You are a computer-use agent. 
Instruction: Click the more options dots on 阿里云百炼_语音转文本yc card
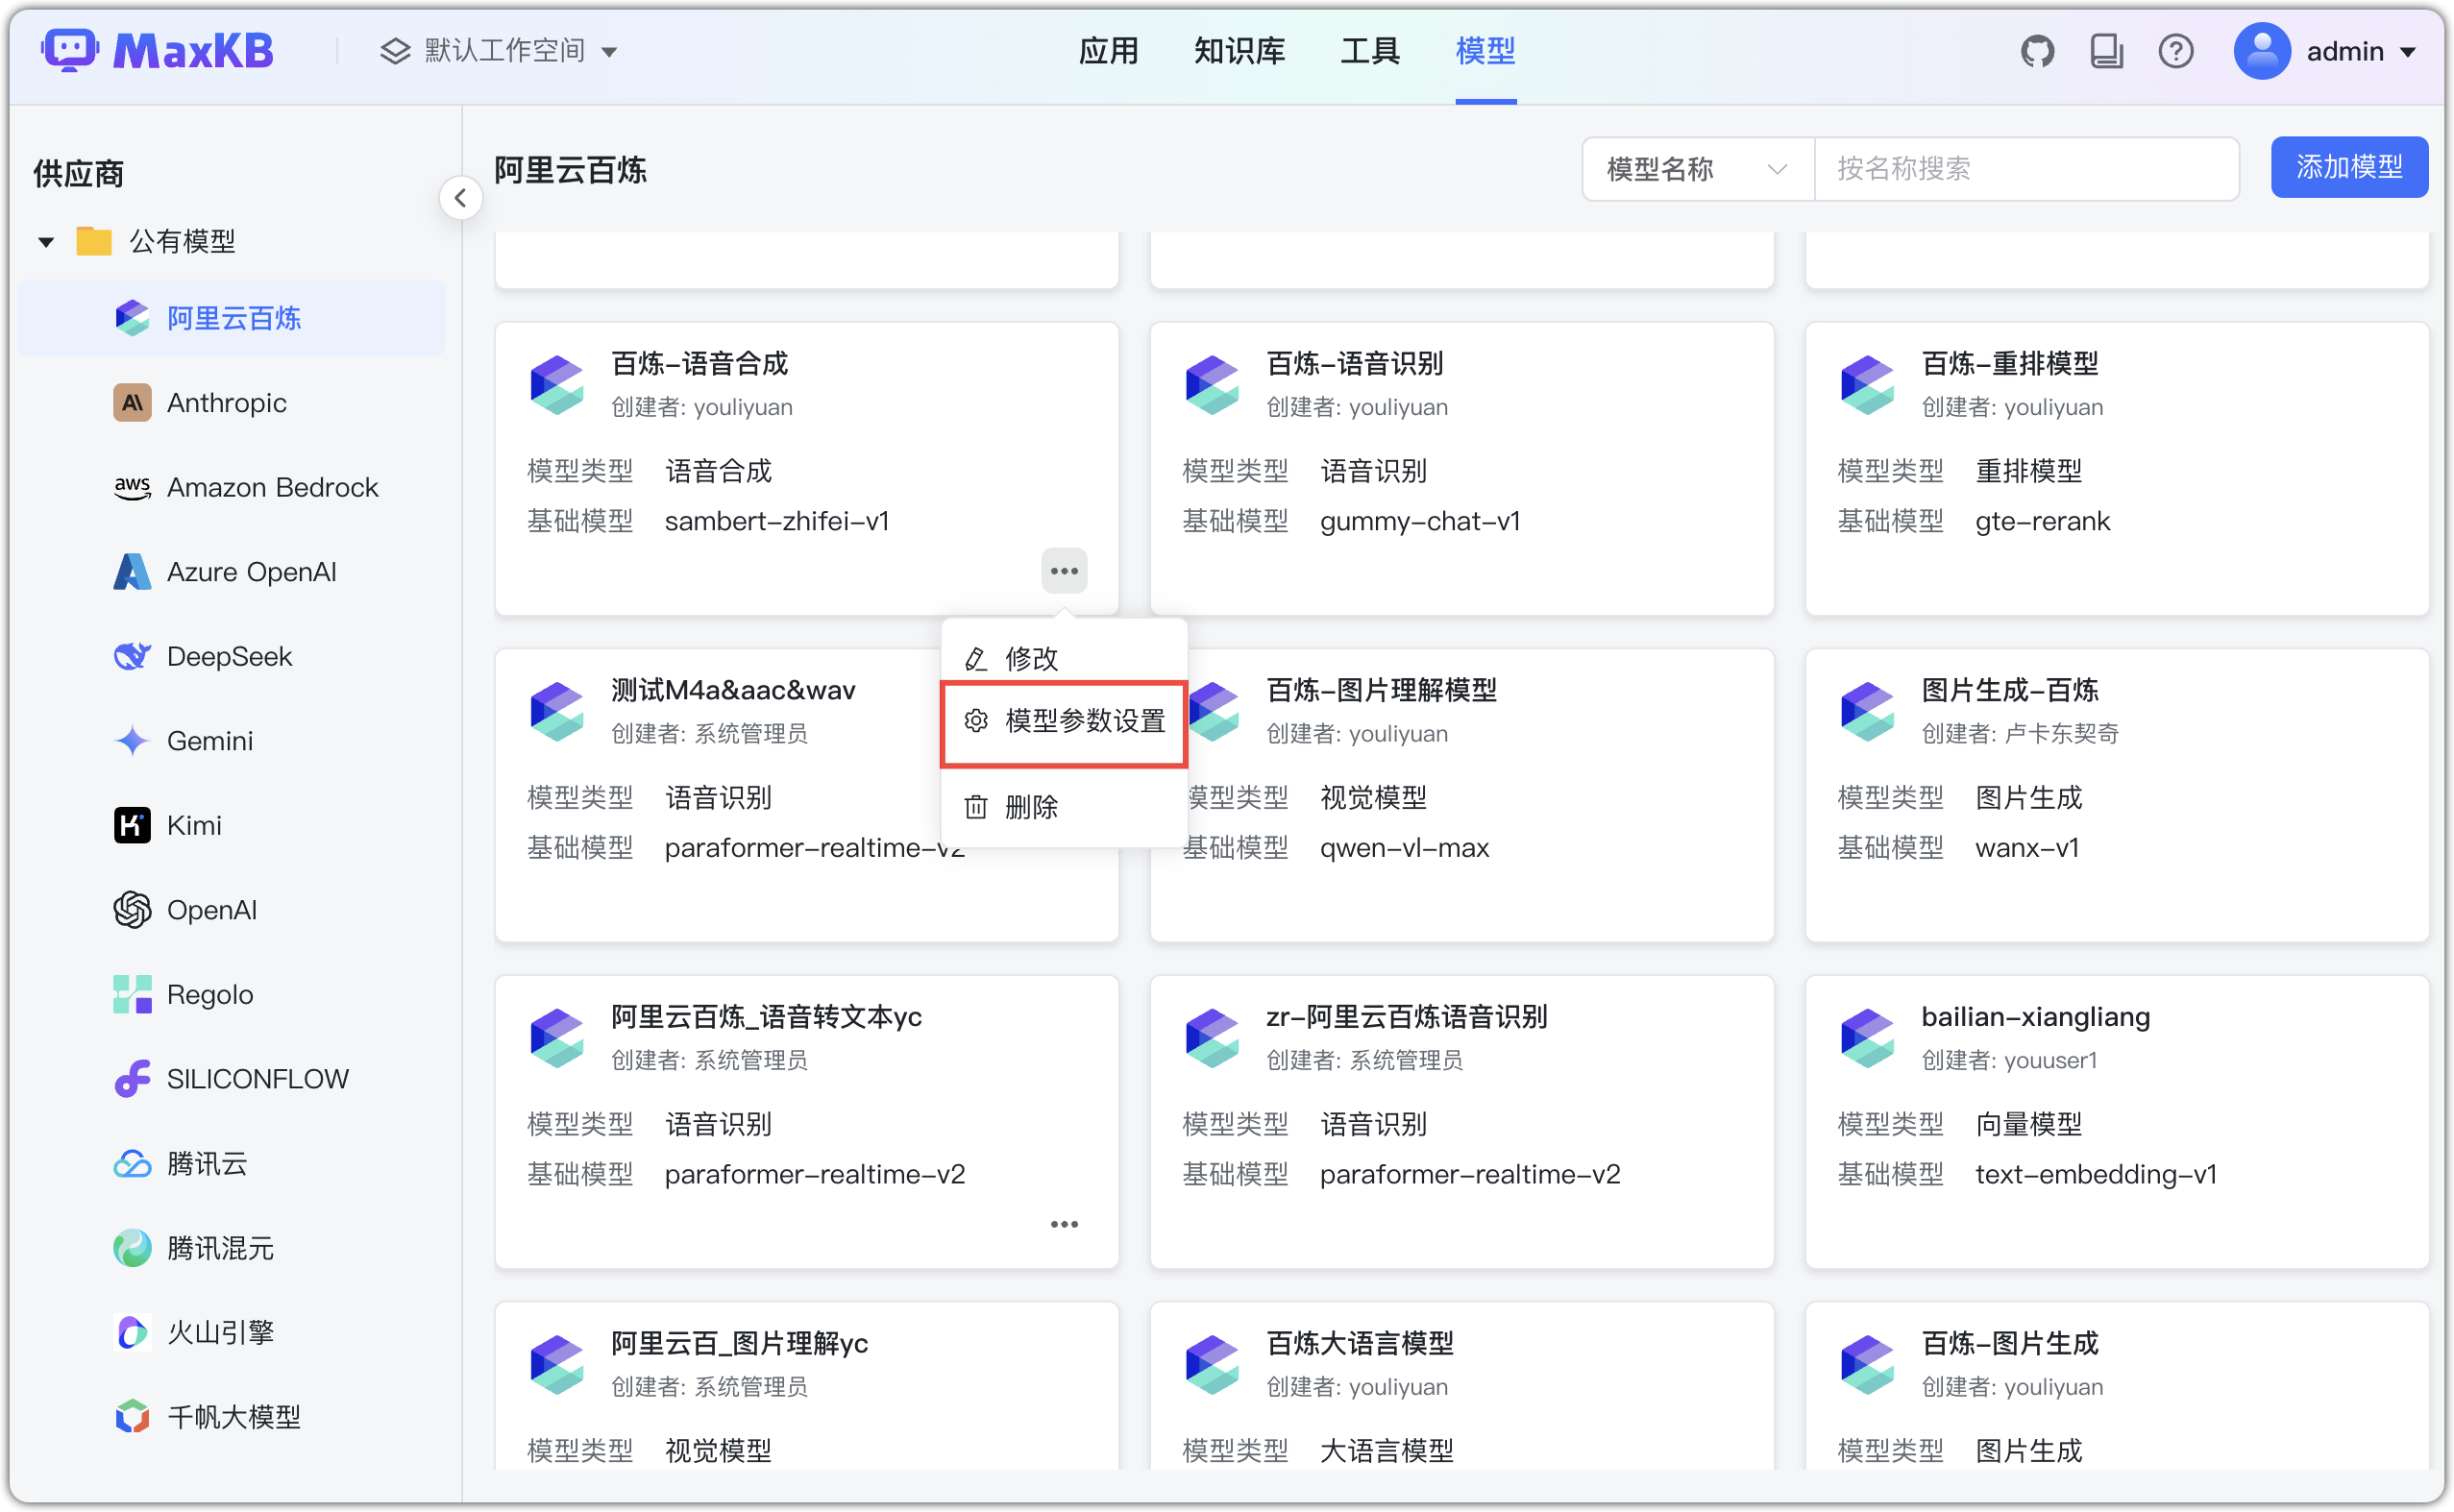tap(1064, 1224)
